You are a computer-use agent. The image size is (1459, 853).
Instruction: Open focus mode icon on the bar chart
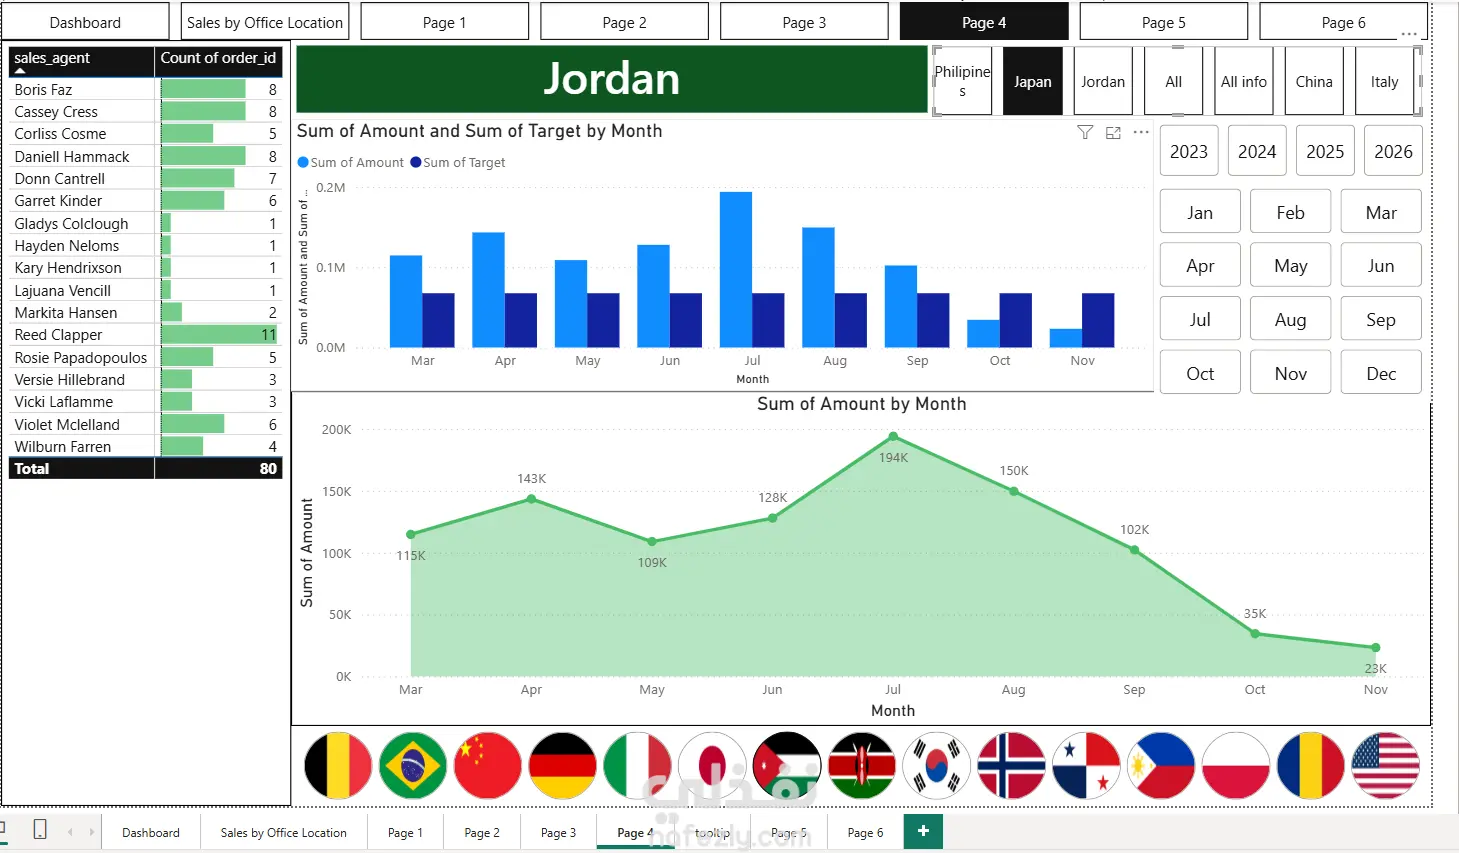pos(1113,132)
